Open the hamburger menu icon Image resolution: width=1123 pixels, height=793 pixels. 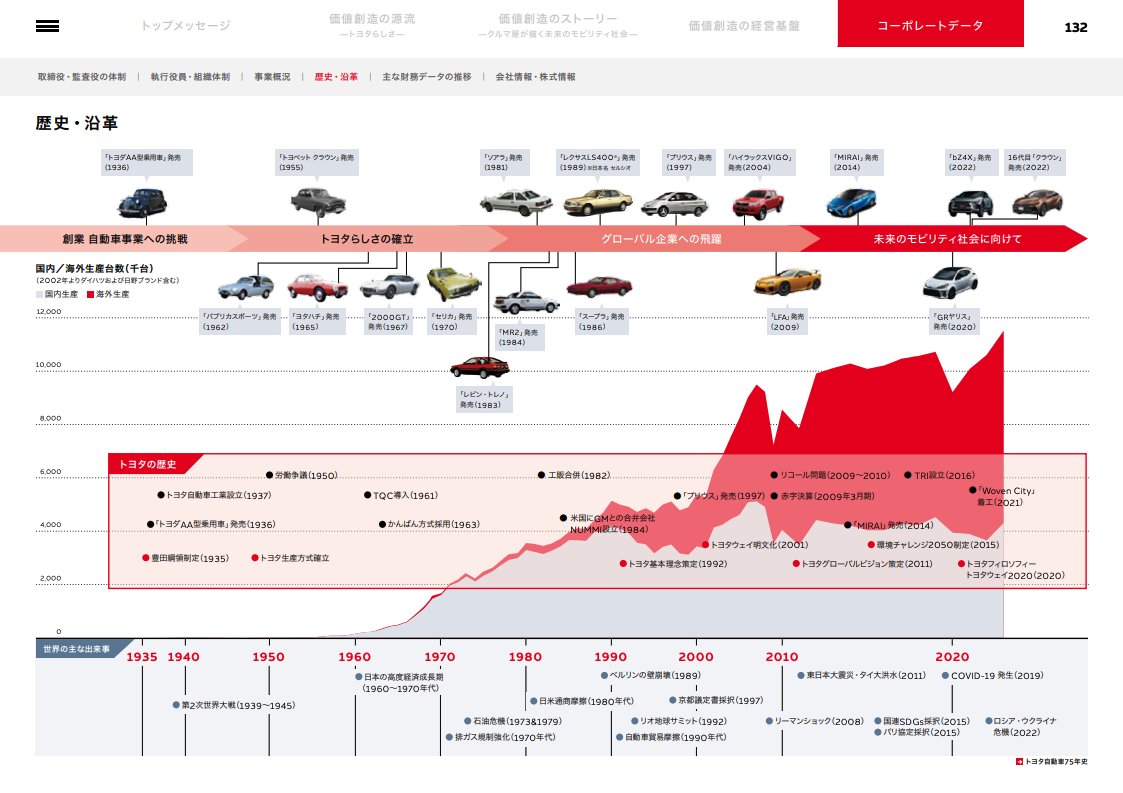48,26
